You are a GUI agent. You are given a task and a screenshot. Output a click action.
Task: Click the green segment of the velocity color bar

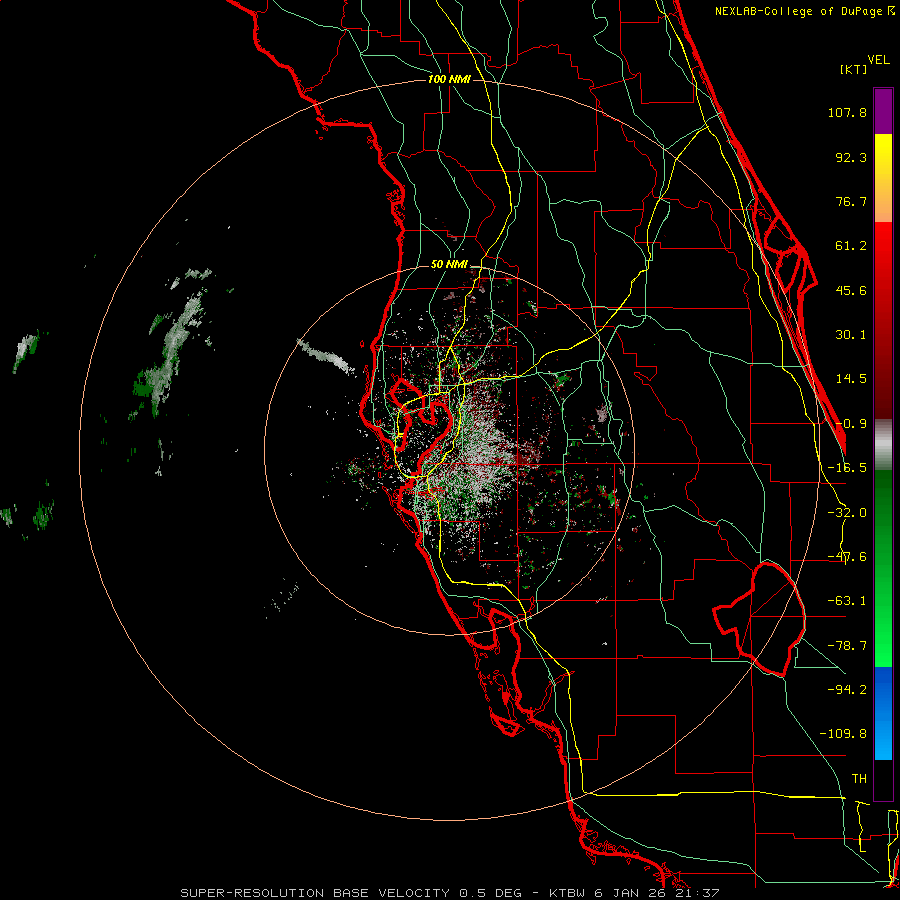[883, 568]
